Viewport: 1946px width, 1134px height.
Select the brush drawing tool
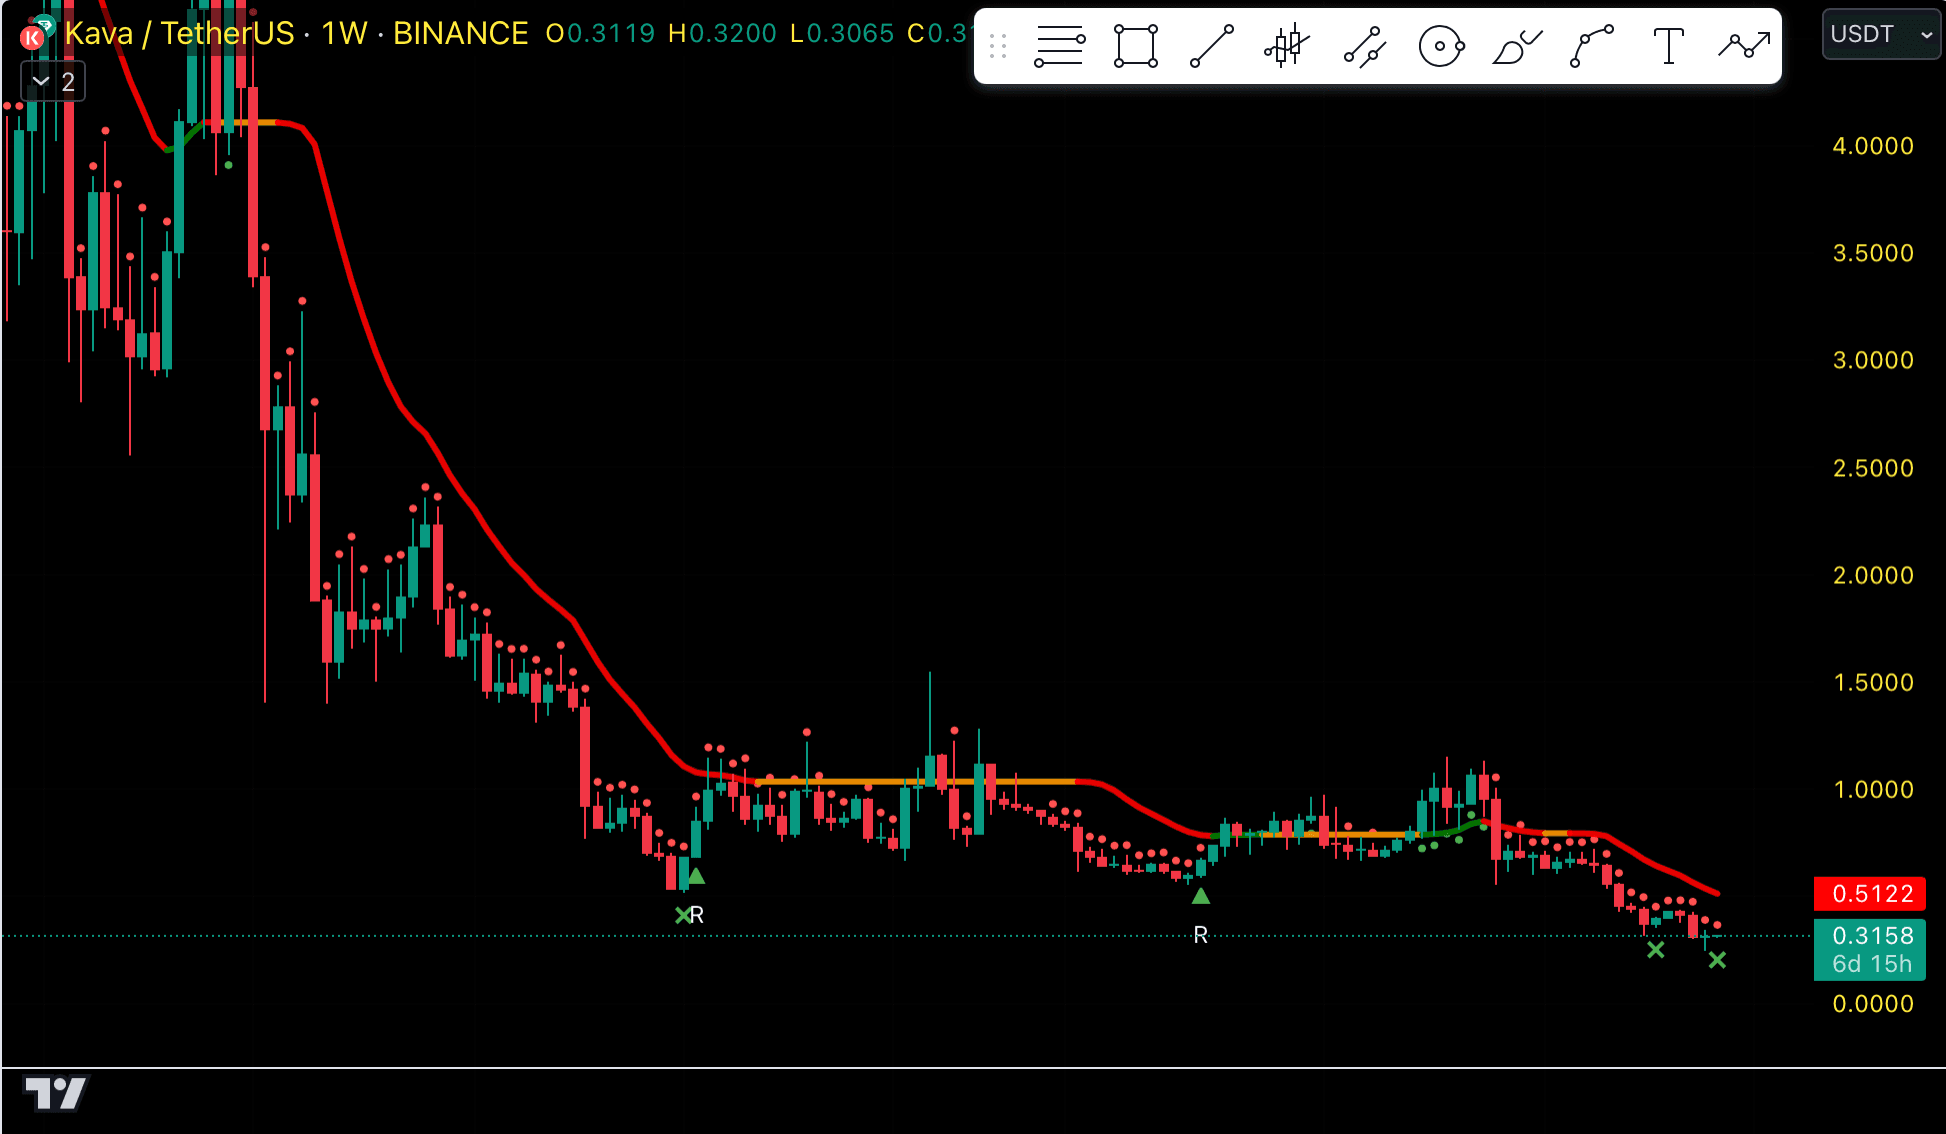tap(1517, 46)
